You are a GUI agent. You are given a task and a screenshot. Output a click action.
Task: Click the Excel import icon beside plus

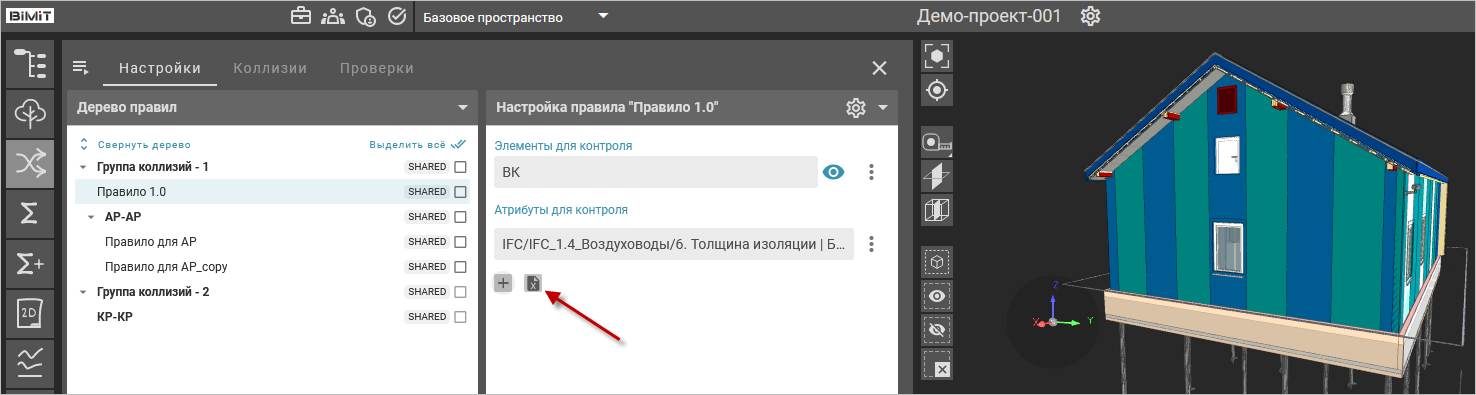pyautogui.click(x=534, y=283)
